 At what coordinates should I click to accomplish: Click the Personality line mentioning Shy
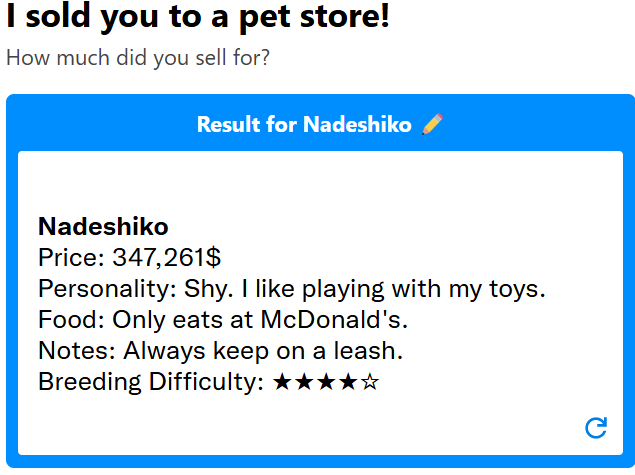coord(291,289)
